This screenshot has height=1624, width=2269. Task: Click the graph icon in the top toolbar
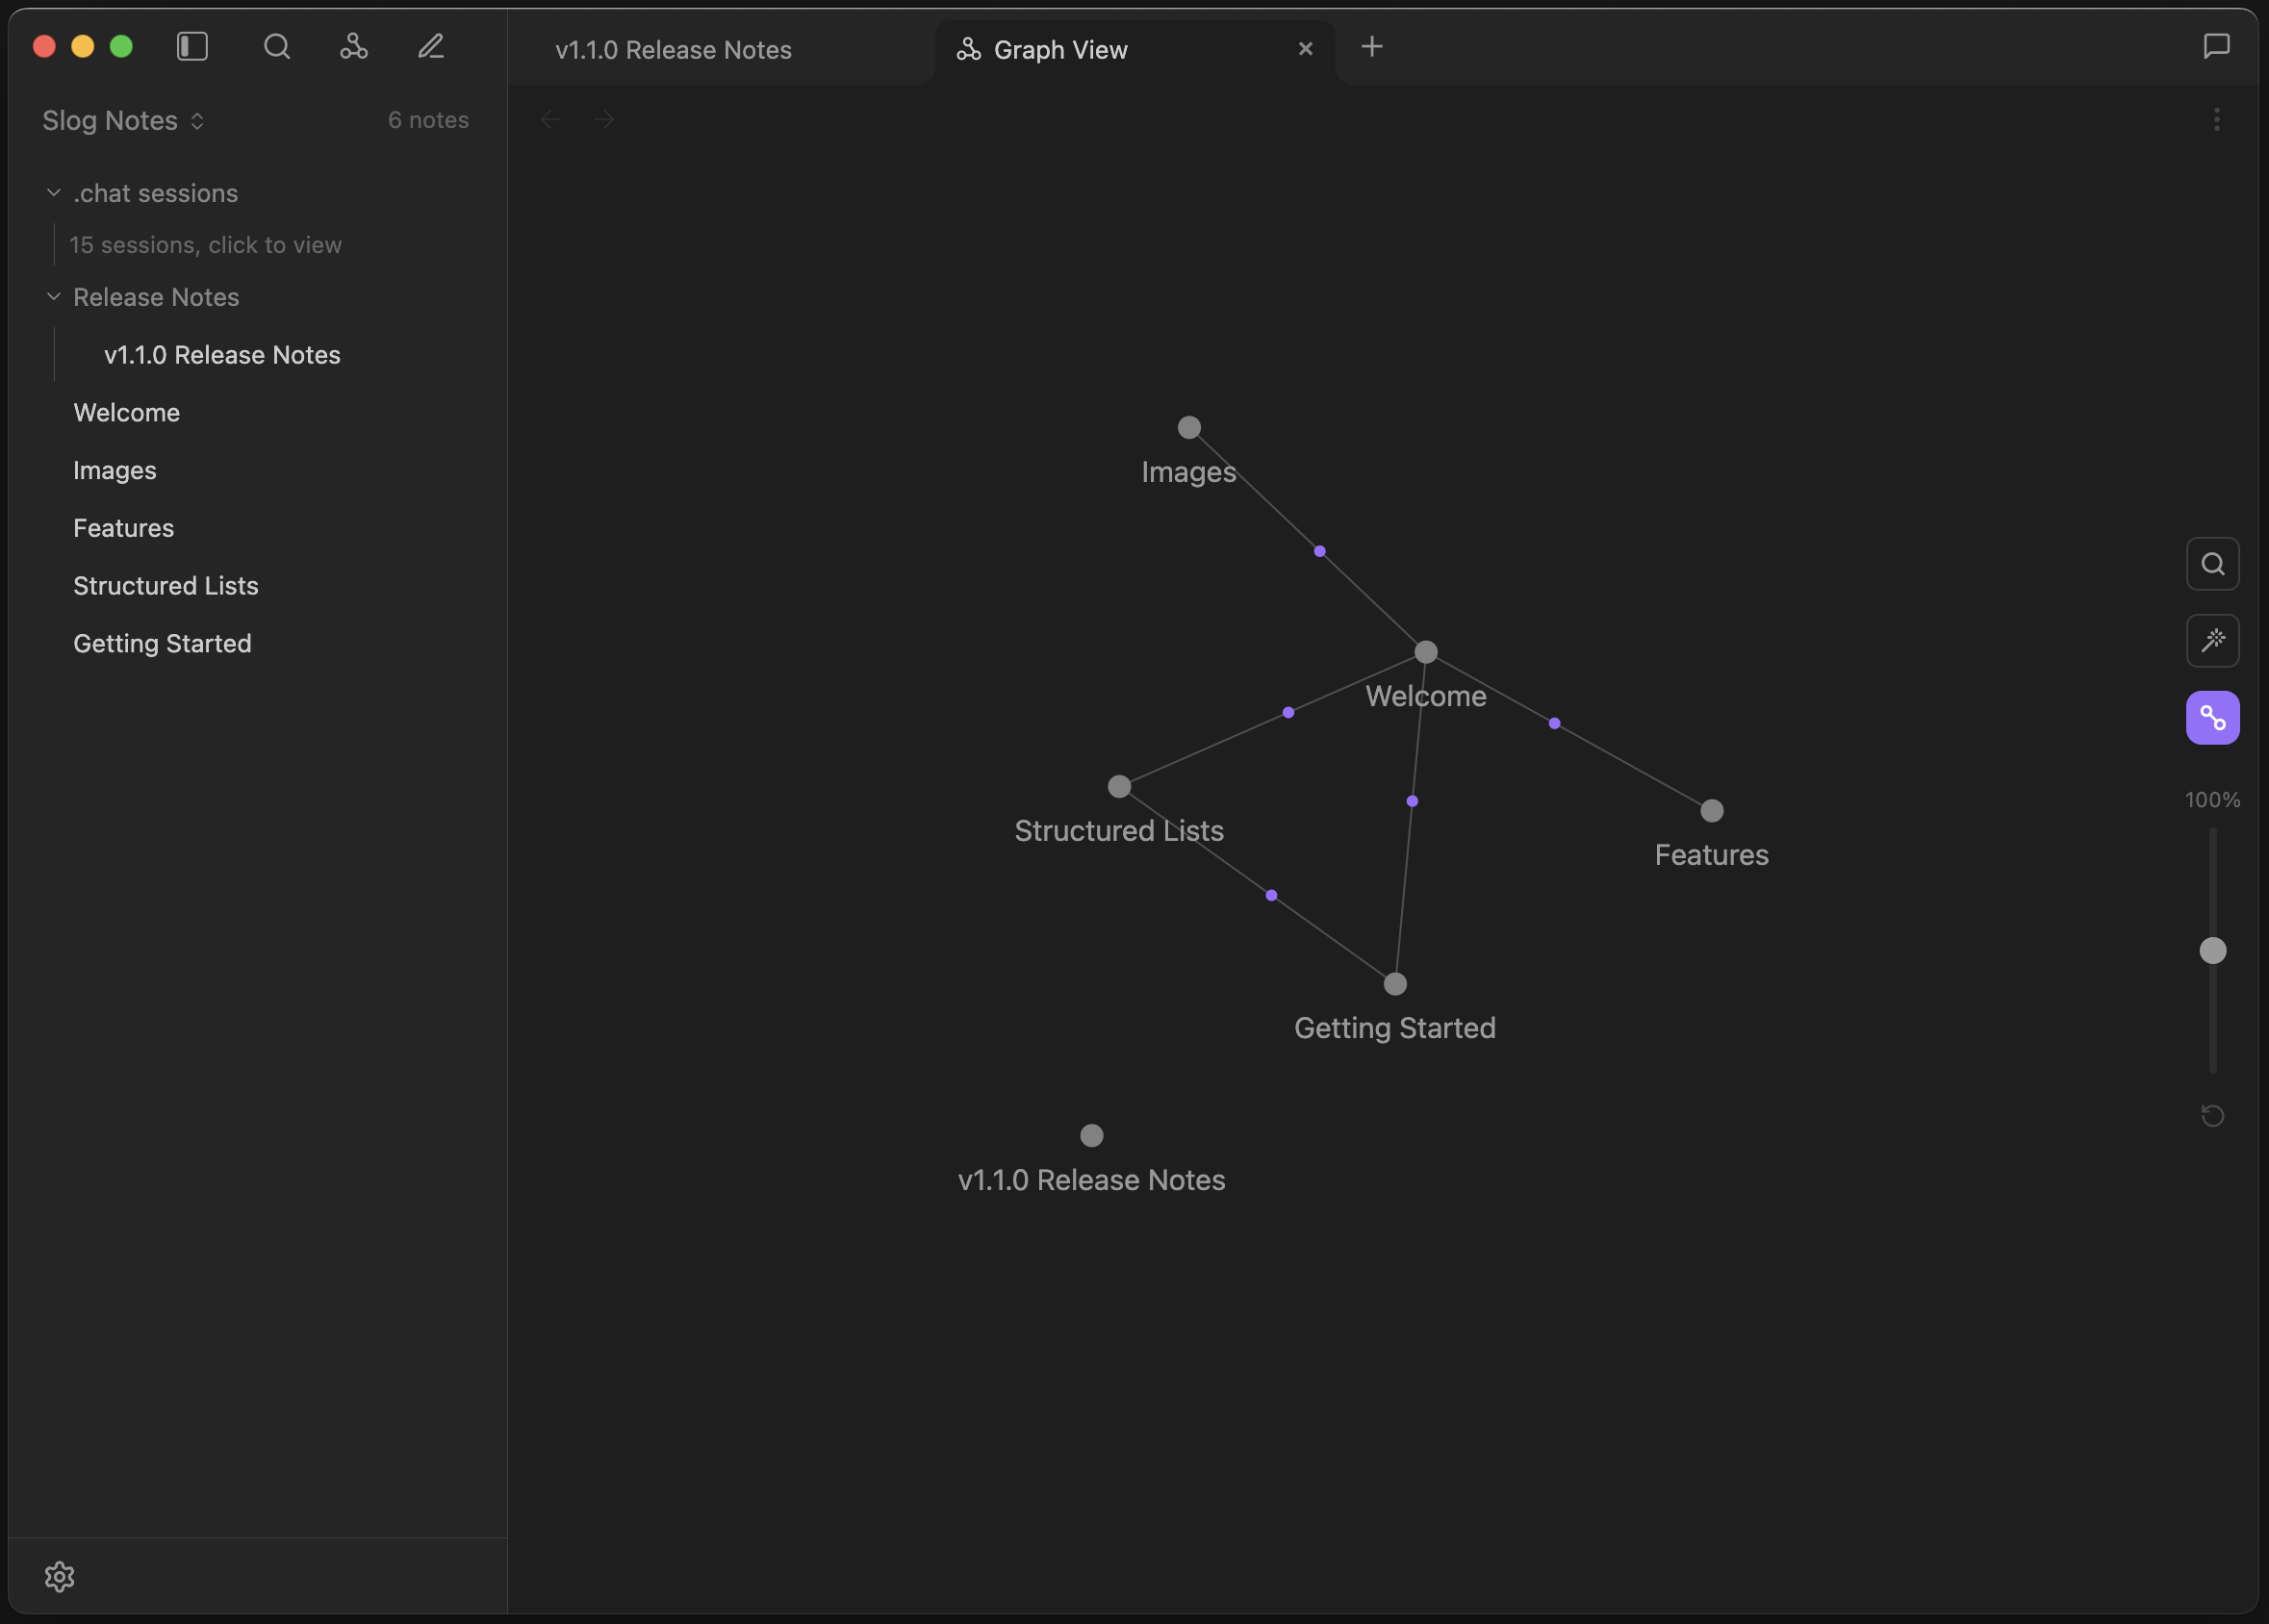point(354,46)
